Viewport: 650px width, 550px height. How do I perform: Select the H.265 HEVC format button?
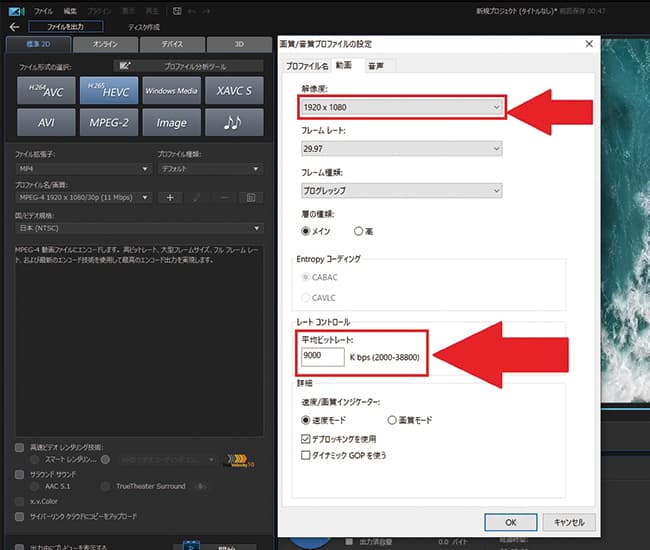point(109,90)
